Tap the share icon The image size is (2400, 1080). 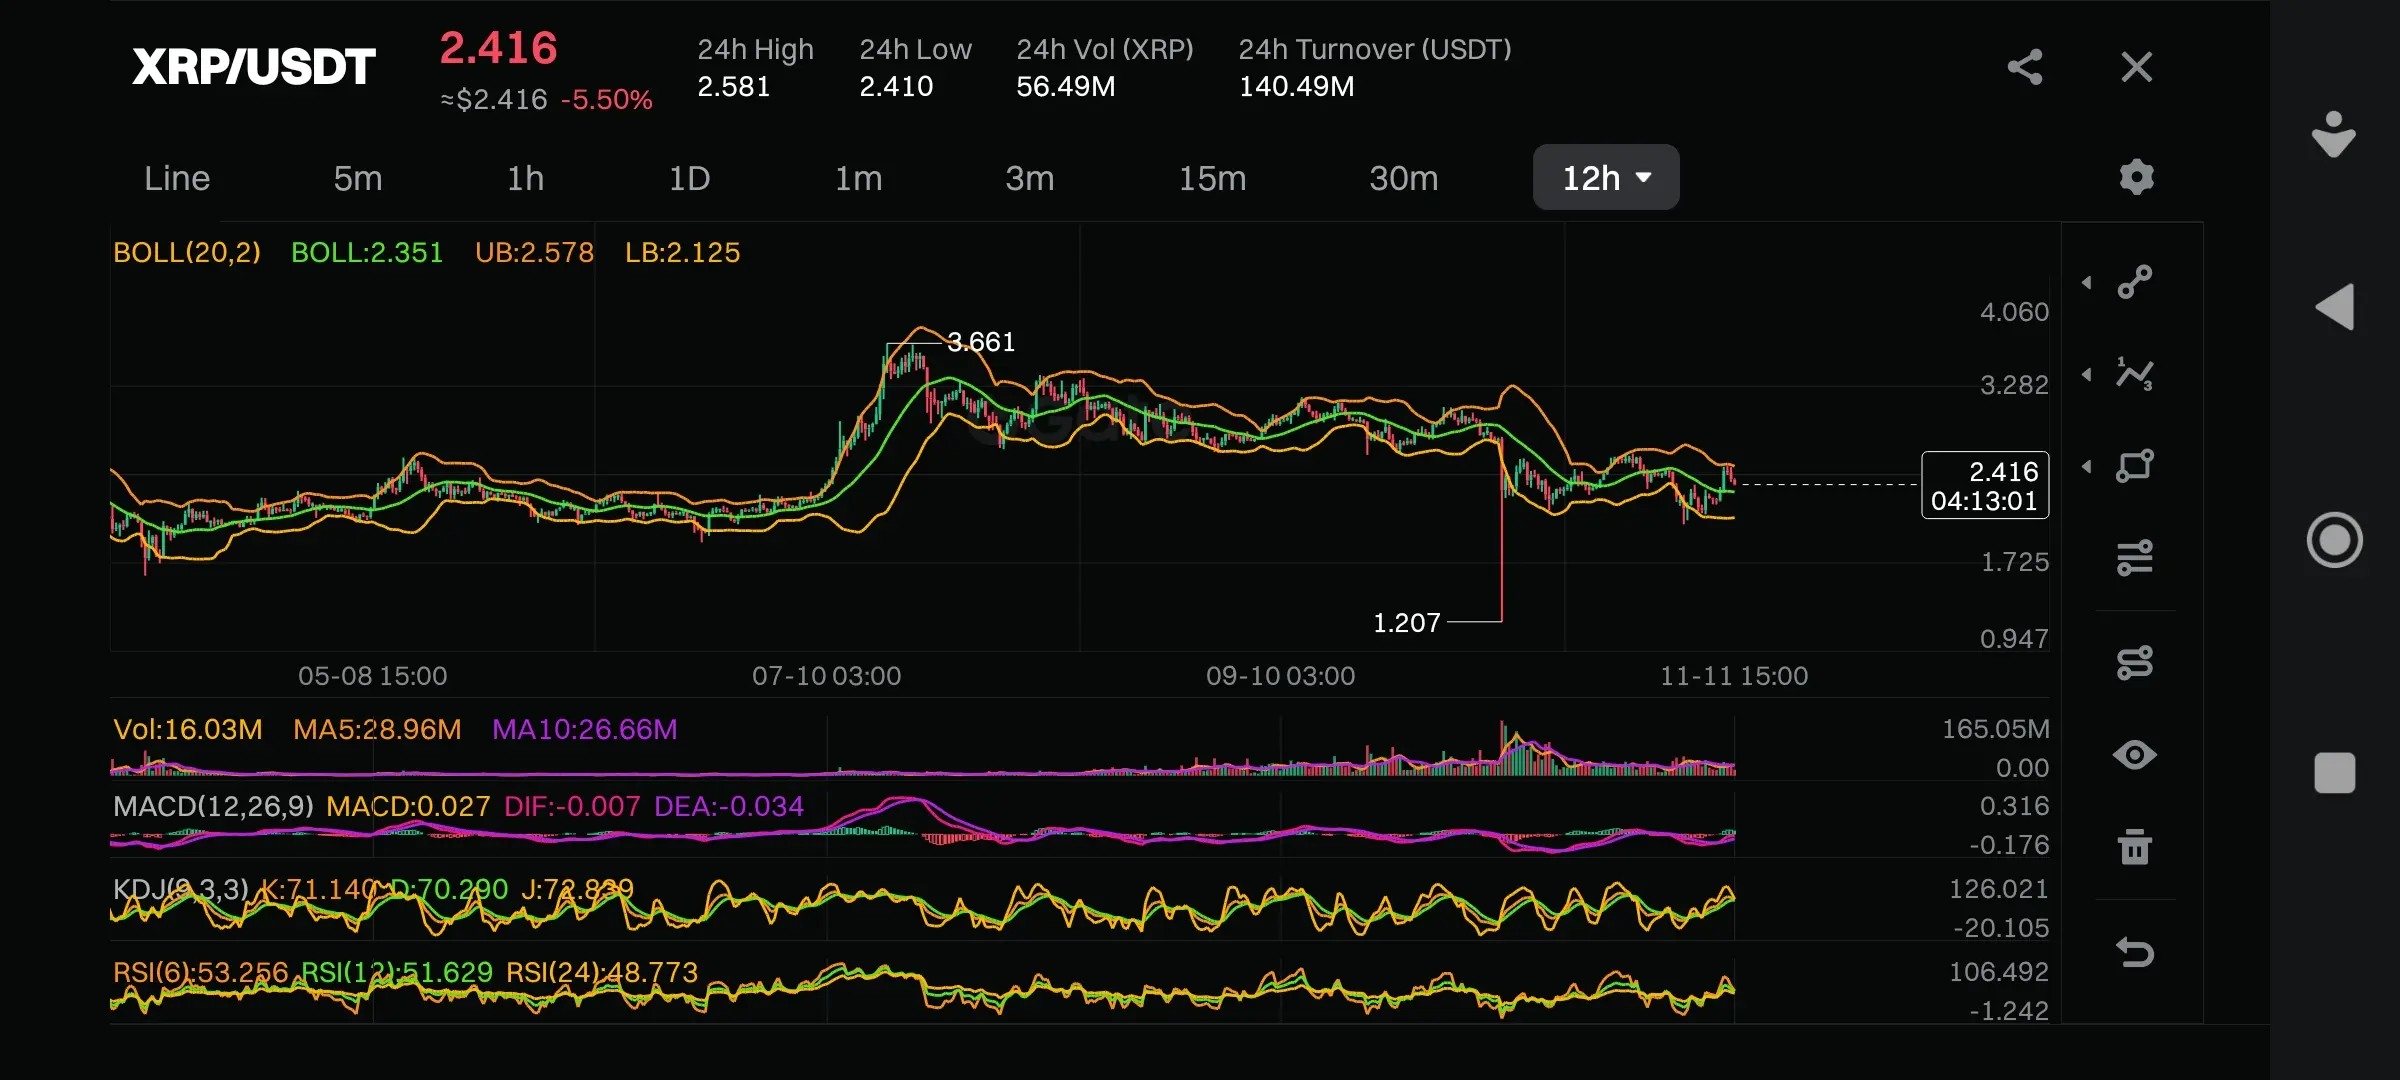[2025, 67]
